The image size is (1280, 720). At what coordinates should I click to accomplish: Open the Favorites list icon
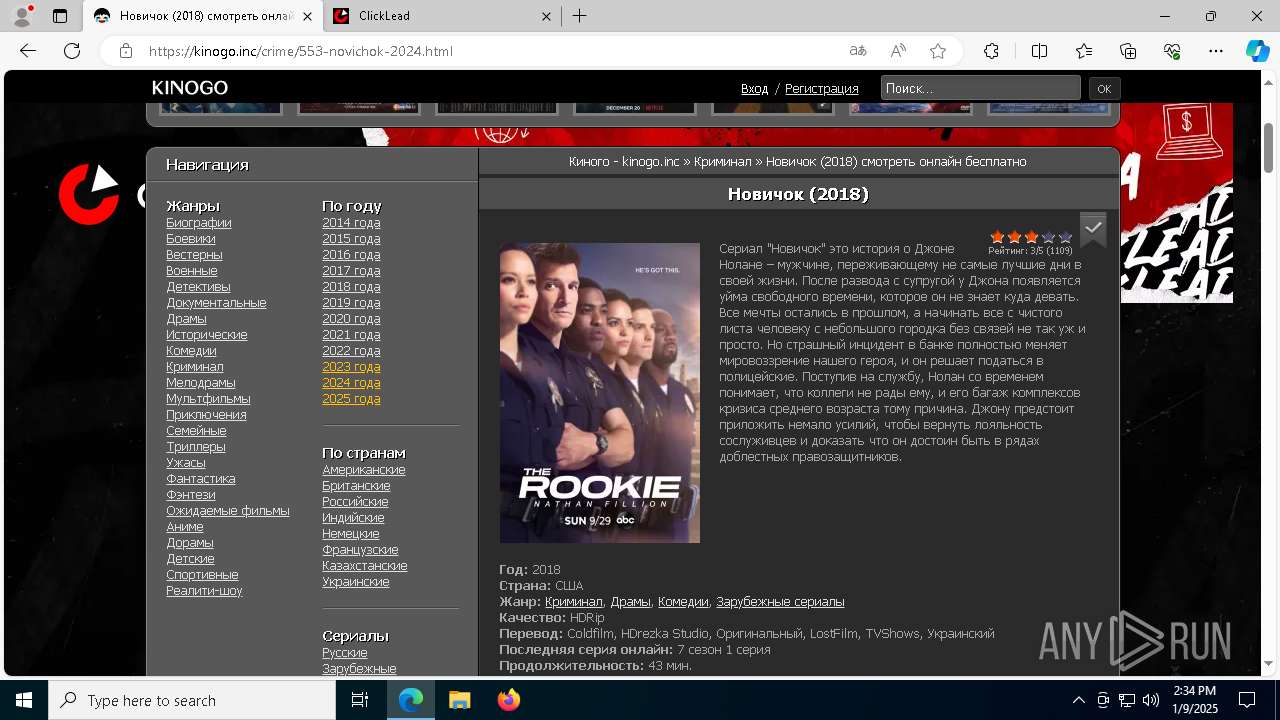(x=1084, y=51)
